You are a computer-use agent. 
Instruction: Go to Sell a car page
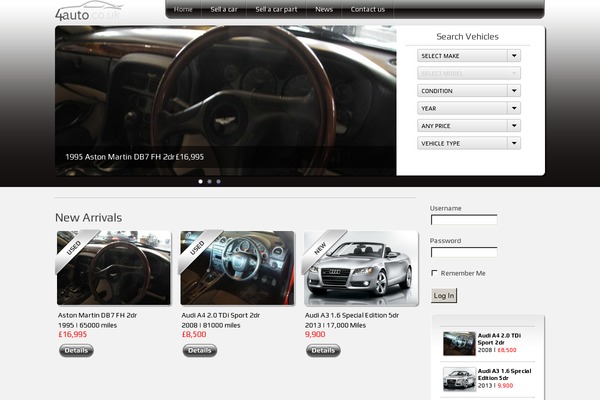tap(224, 9)
